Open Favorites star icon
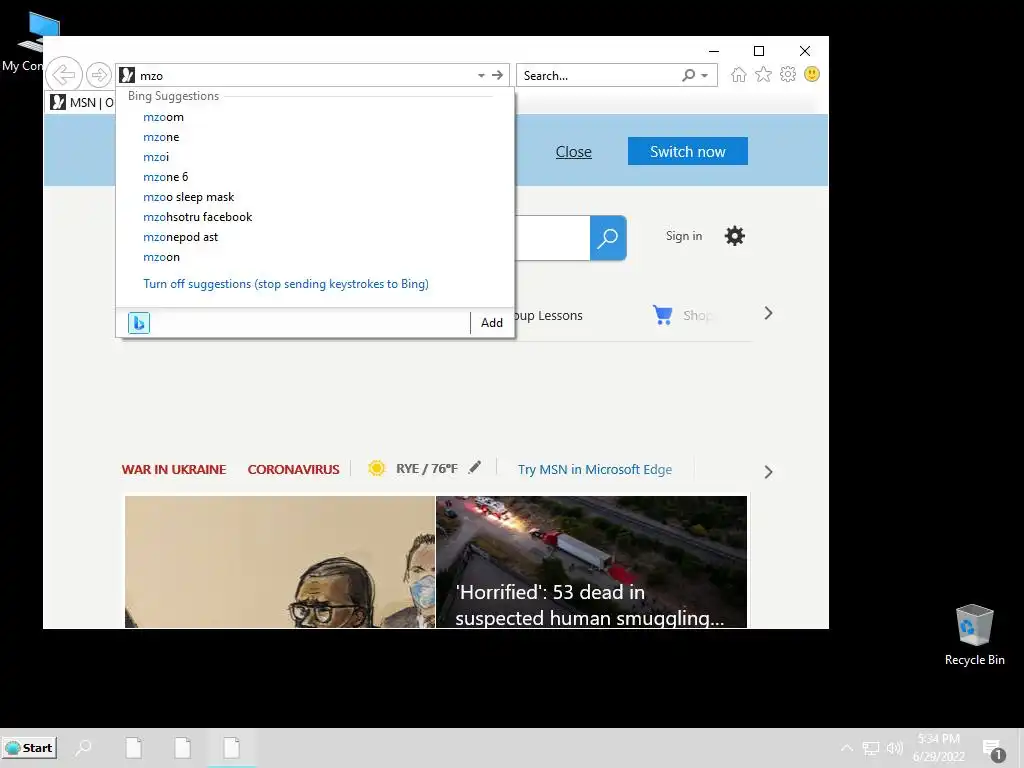The image size is (1024, 768). (763, 74)
